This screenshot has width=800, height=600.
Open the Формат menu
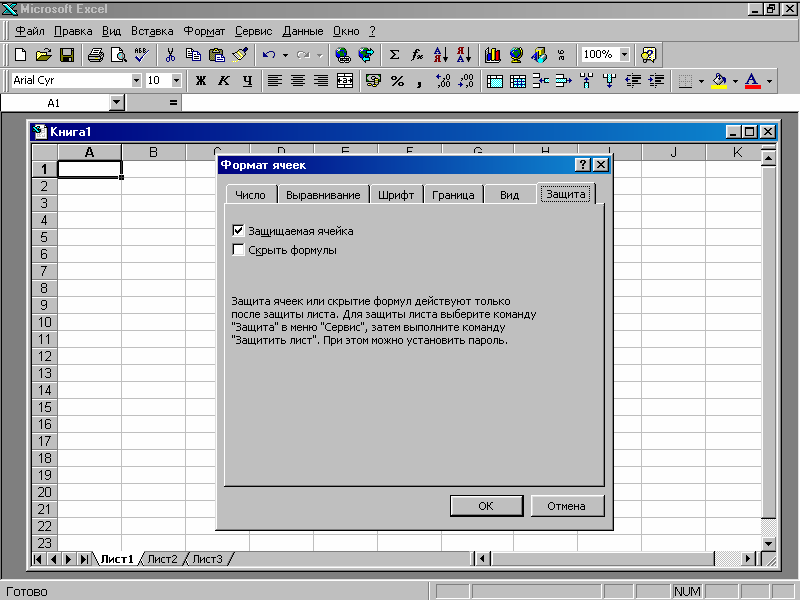tap(204, 31)
